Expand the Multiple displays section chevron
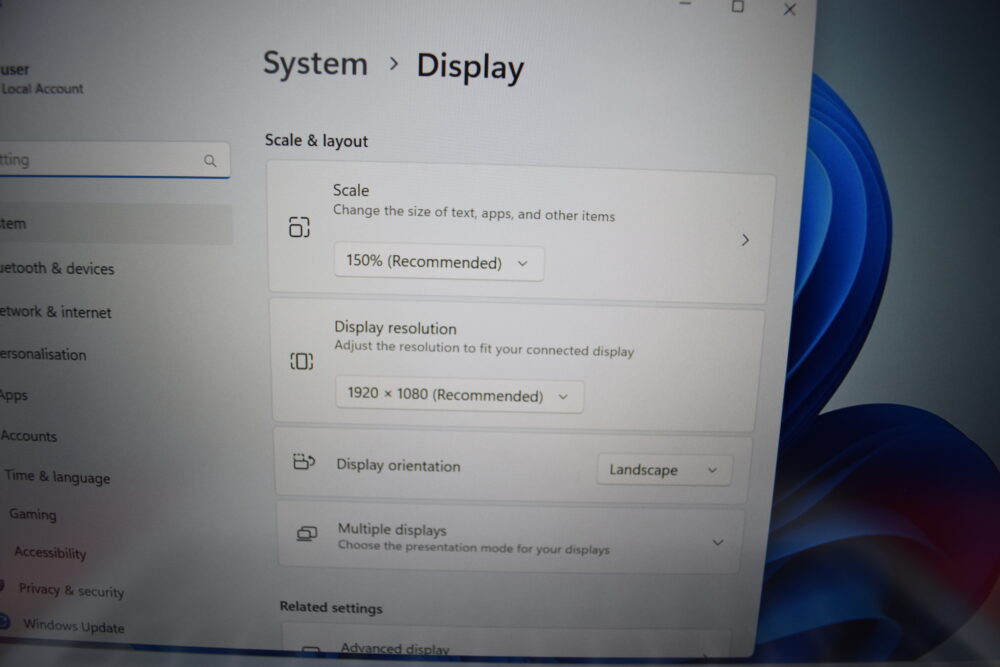The width and height of the screenshot is (1000, 667). pos(717,543)
